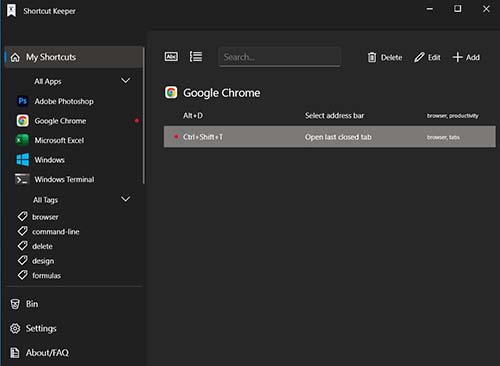Click the Edit pencil icon
Image resolution: width=500 pixels, height=366 pixels.
click(419, 57)
